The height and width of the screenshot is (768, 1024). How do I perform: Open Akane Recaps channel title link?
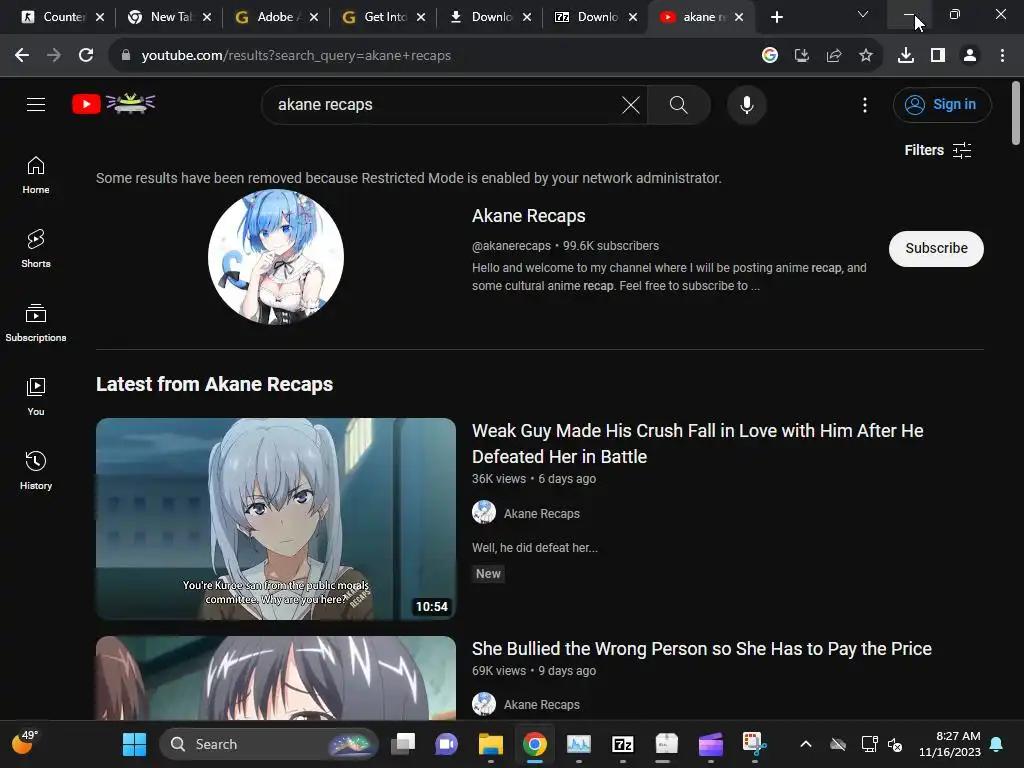point(528,216)
